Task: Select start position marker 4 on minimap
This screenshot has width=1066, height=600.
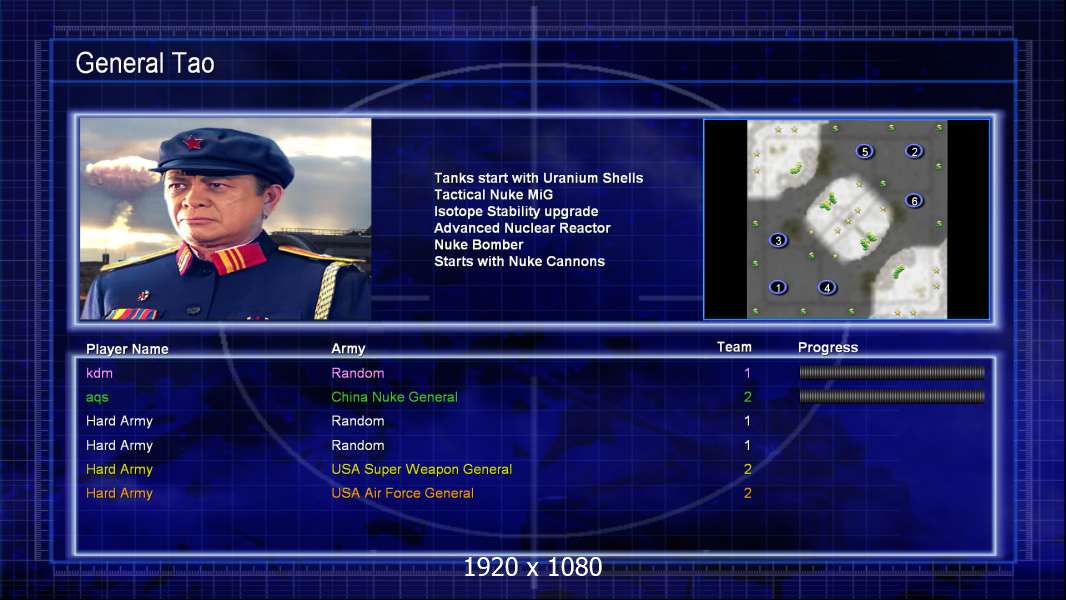Action: (x=827, y=287)
